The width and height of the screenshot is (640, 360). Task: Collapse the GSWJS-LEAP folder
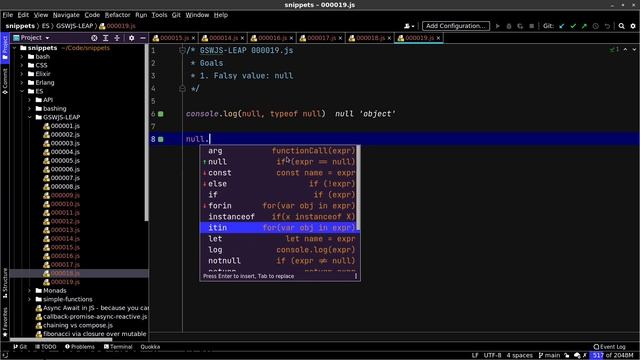coord(30,117)
